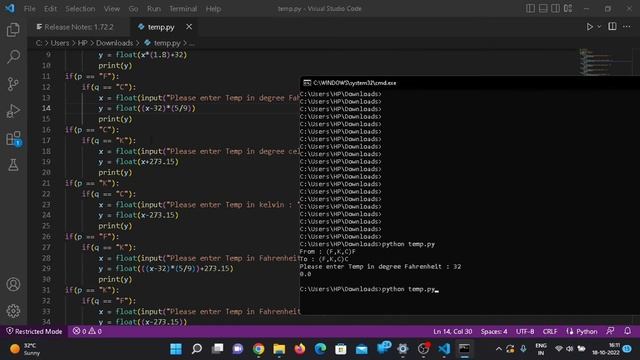Image resolution: width=640 pixels, height=360 pixels.
Task: Open the Mail app on taskbar
Action: [x=362, y=349]
